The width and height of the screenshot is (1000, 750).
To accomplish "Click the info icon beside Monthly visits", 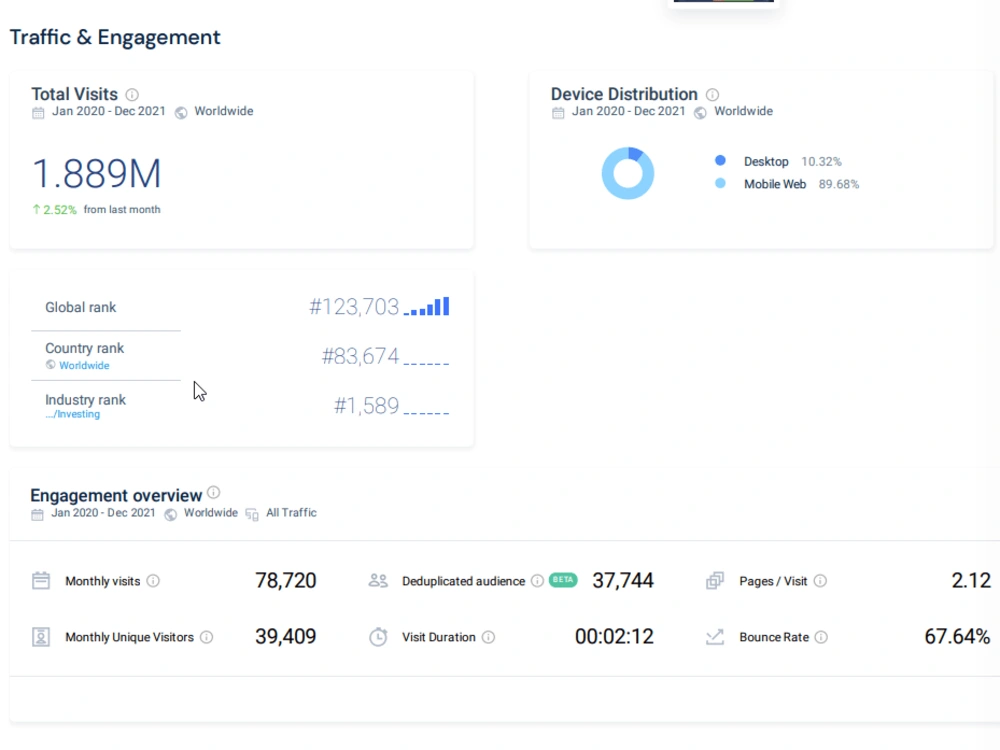I will click(x=153, y=581).
